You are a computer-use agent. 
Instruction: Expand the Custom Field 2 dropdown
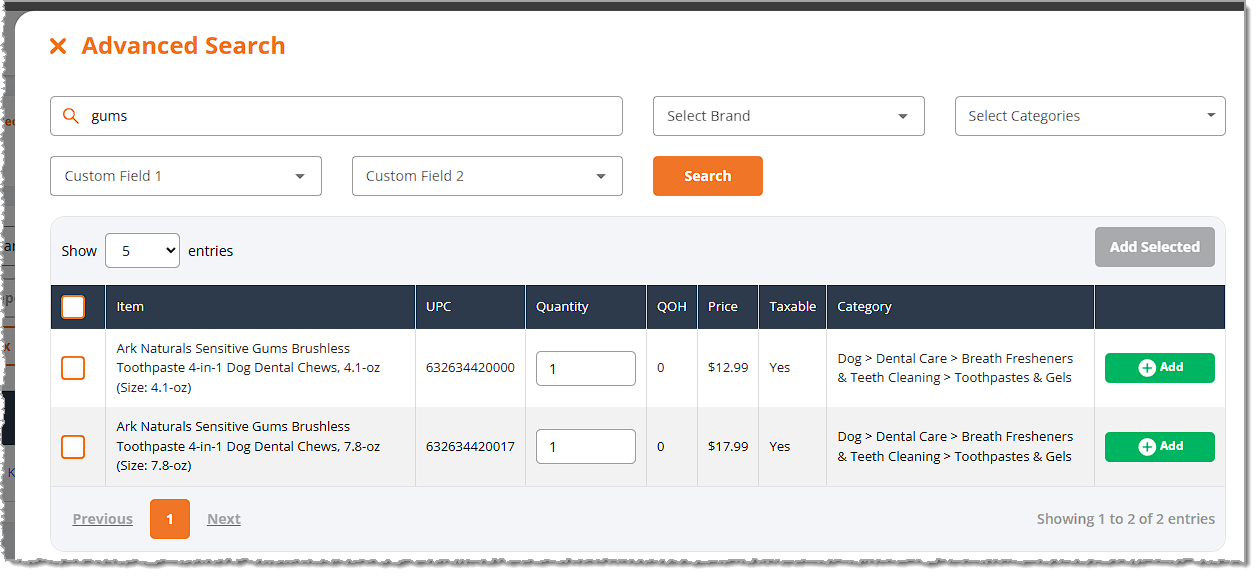click(x=487, y=176)
